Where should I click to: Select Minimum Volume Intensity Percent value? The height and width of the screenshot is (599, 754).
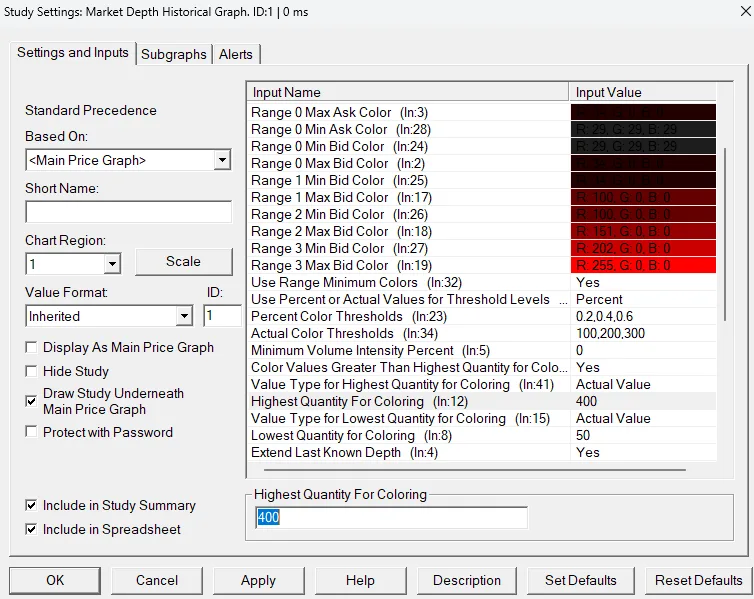coord(643,350)
